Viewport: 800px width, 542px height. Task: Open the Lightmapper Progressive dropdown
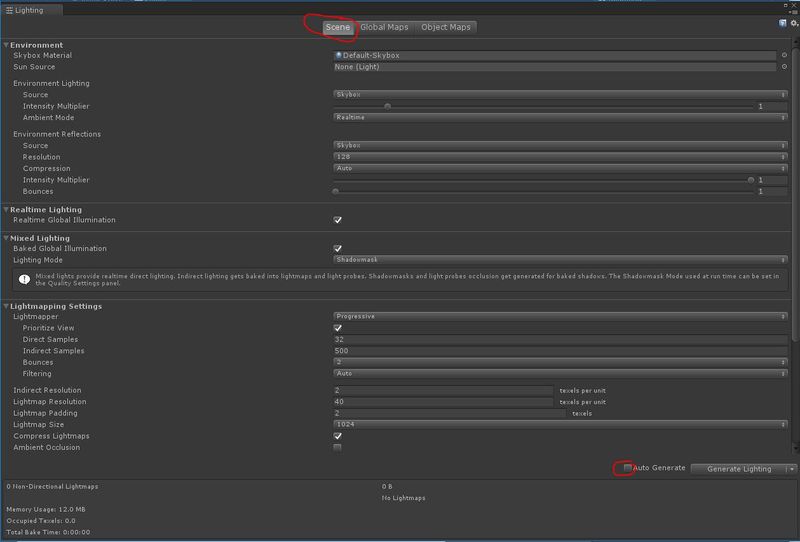coord(560,317)
